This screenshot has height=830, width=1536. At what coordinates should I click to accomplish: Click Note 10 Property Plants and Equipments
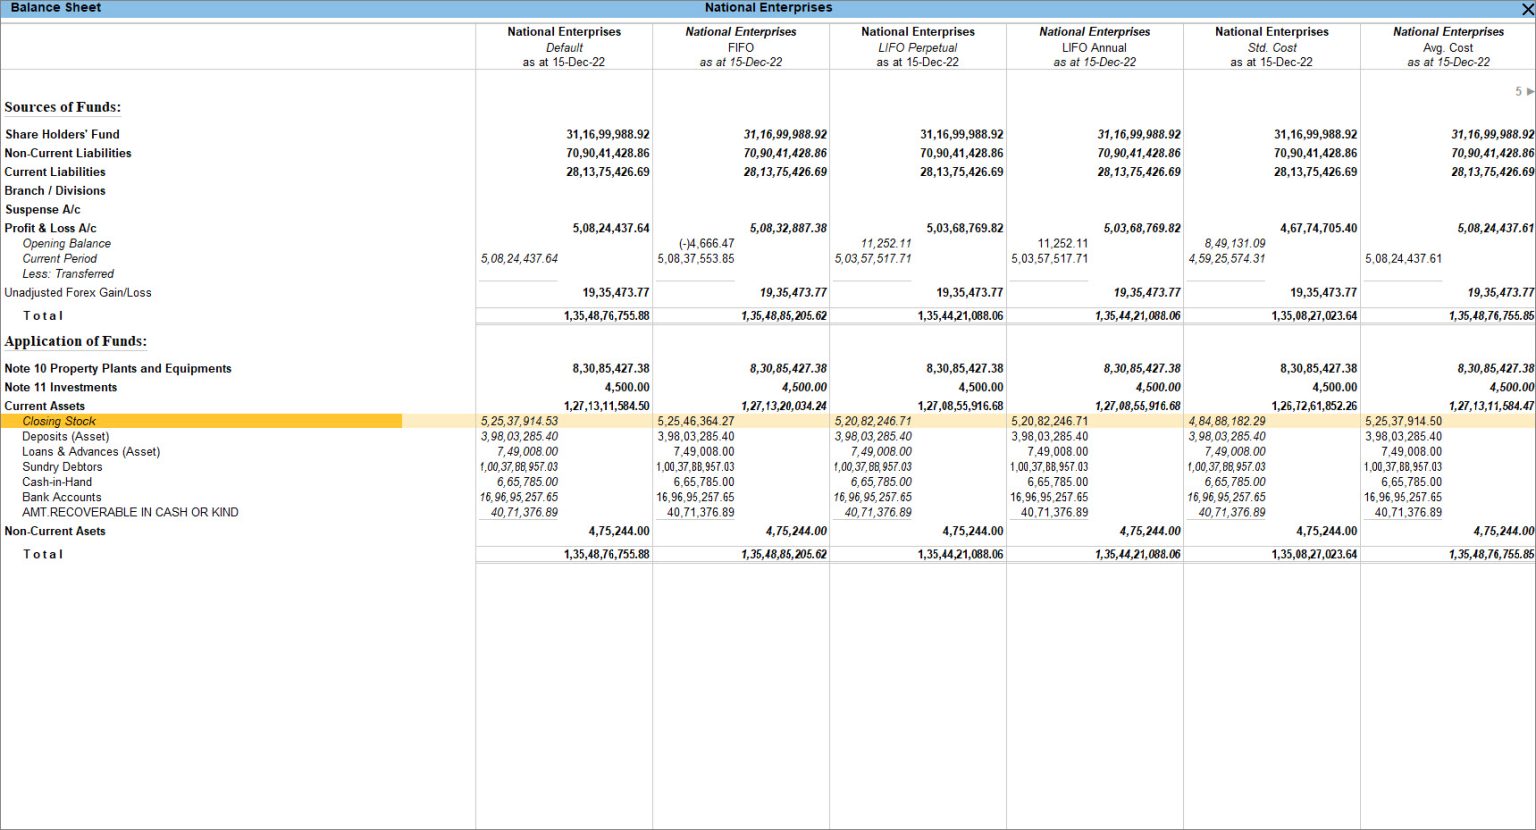[117, 368]
